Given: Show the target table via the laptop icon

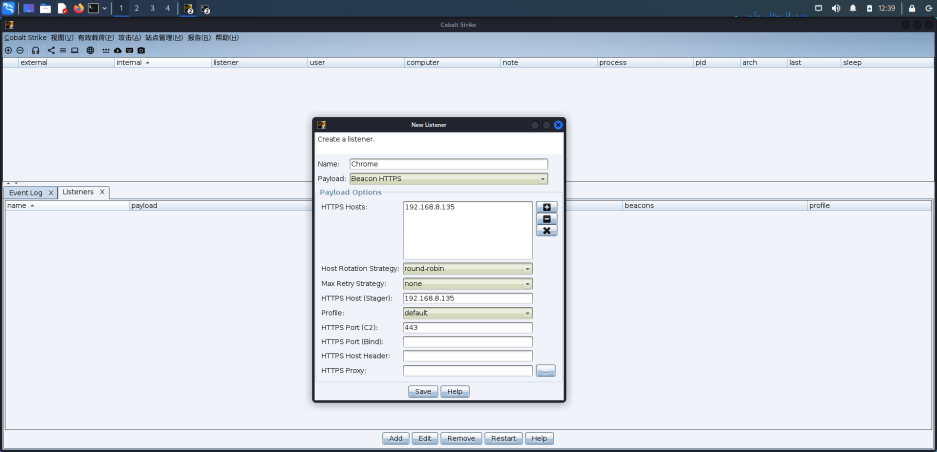Looking at the screenshot, I should click(75, 51).
